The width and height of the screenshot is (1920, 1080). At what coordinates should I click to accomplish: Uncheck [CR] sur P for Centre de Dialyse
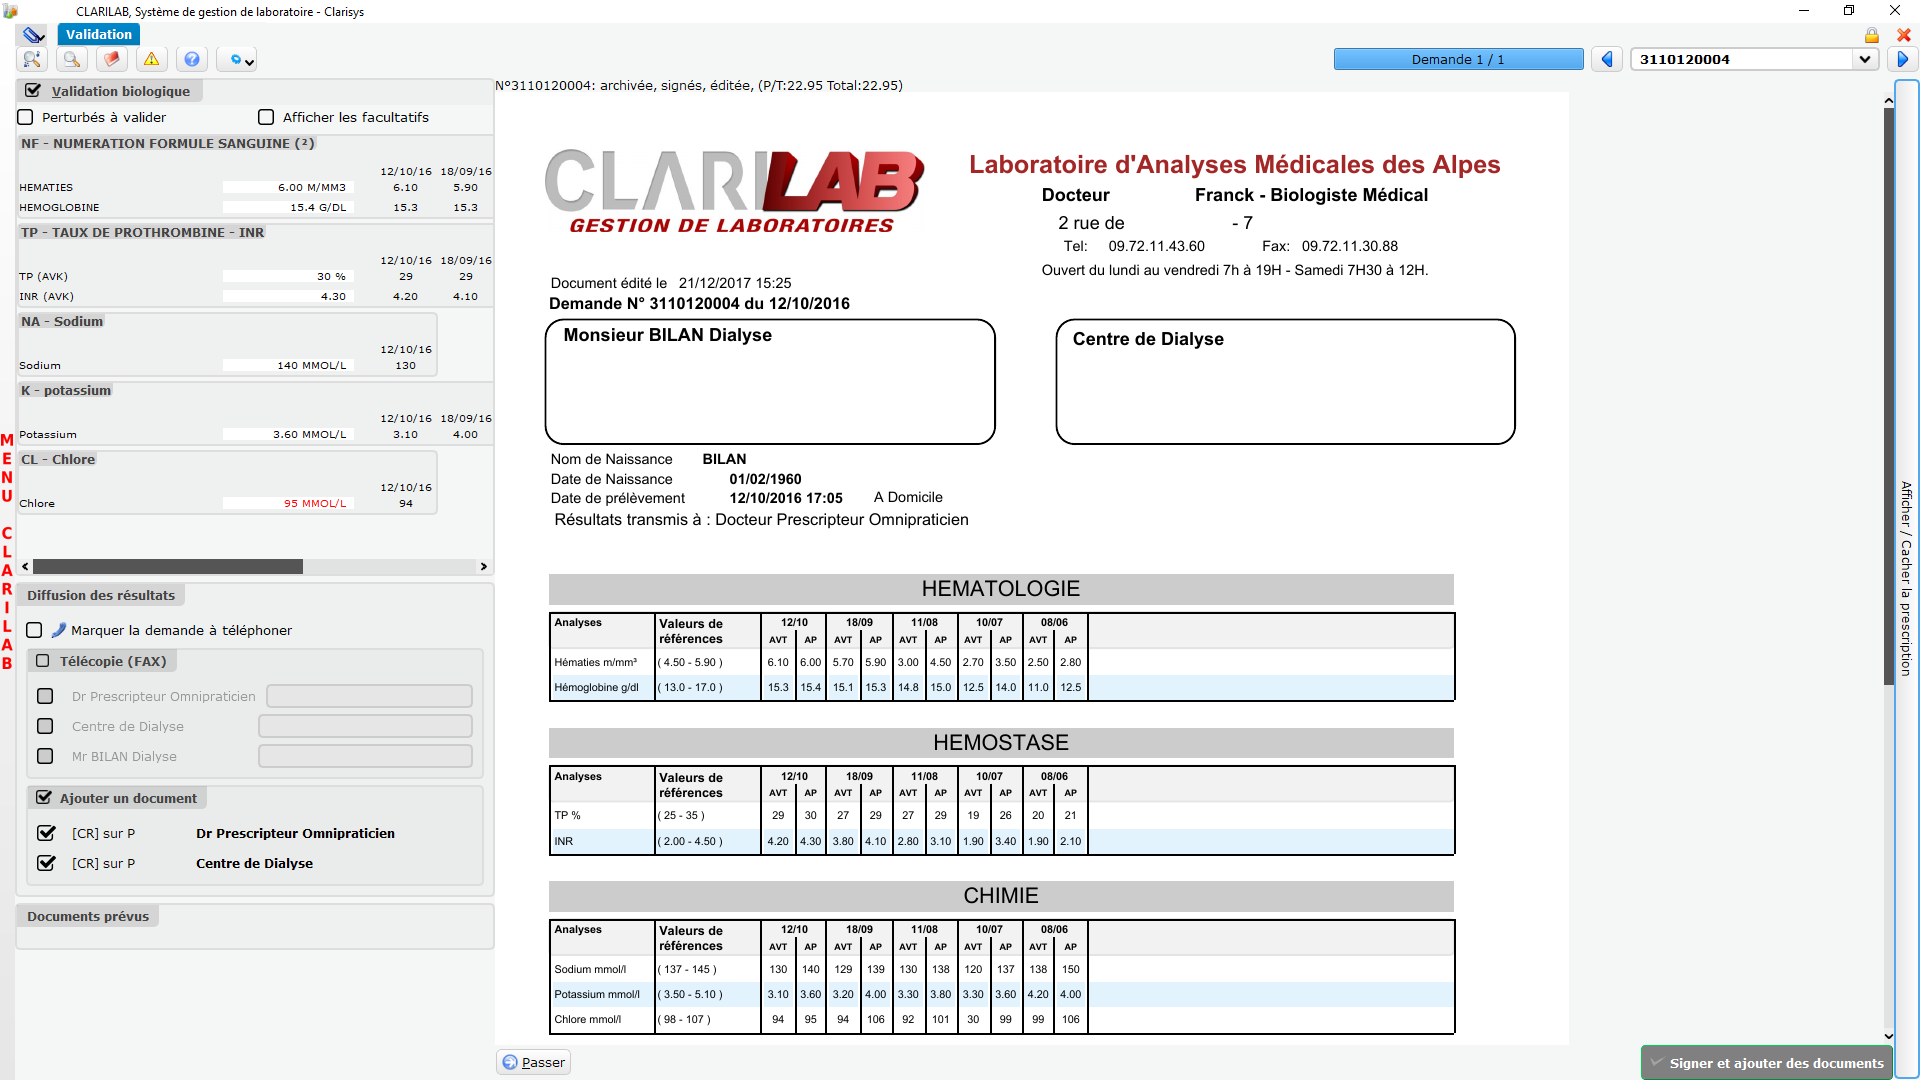click(46, 863)
